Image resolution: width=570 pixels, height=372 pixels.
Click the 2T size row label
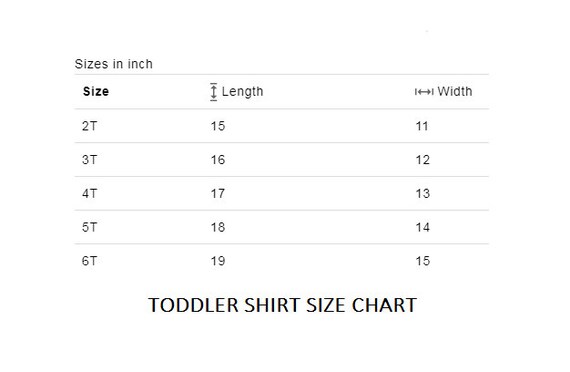coord(89,126)
